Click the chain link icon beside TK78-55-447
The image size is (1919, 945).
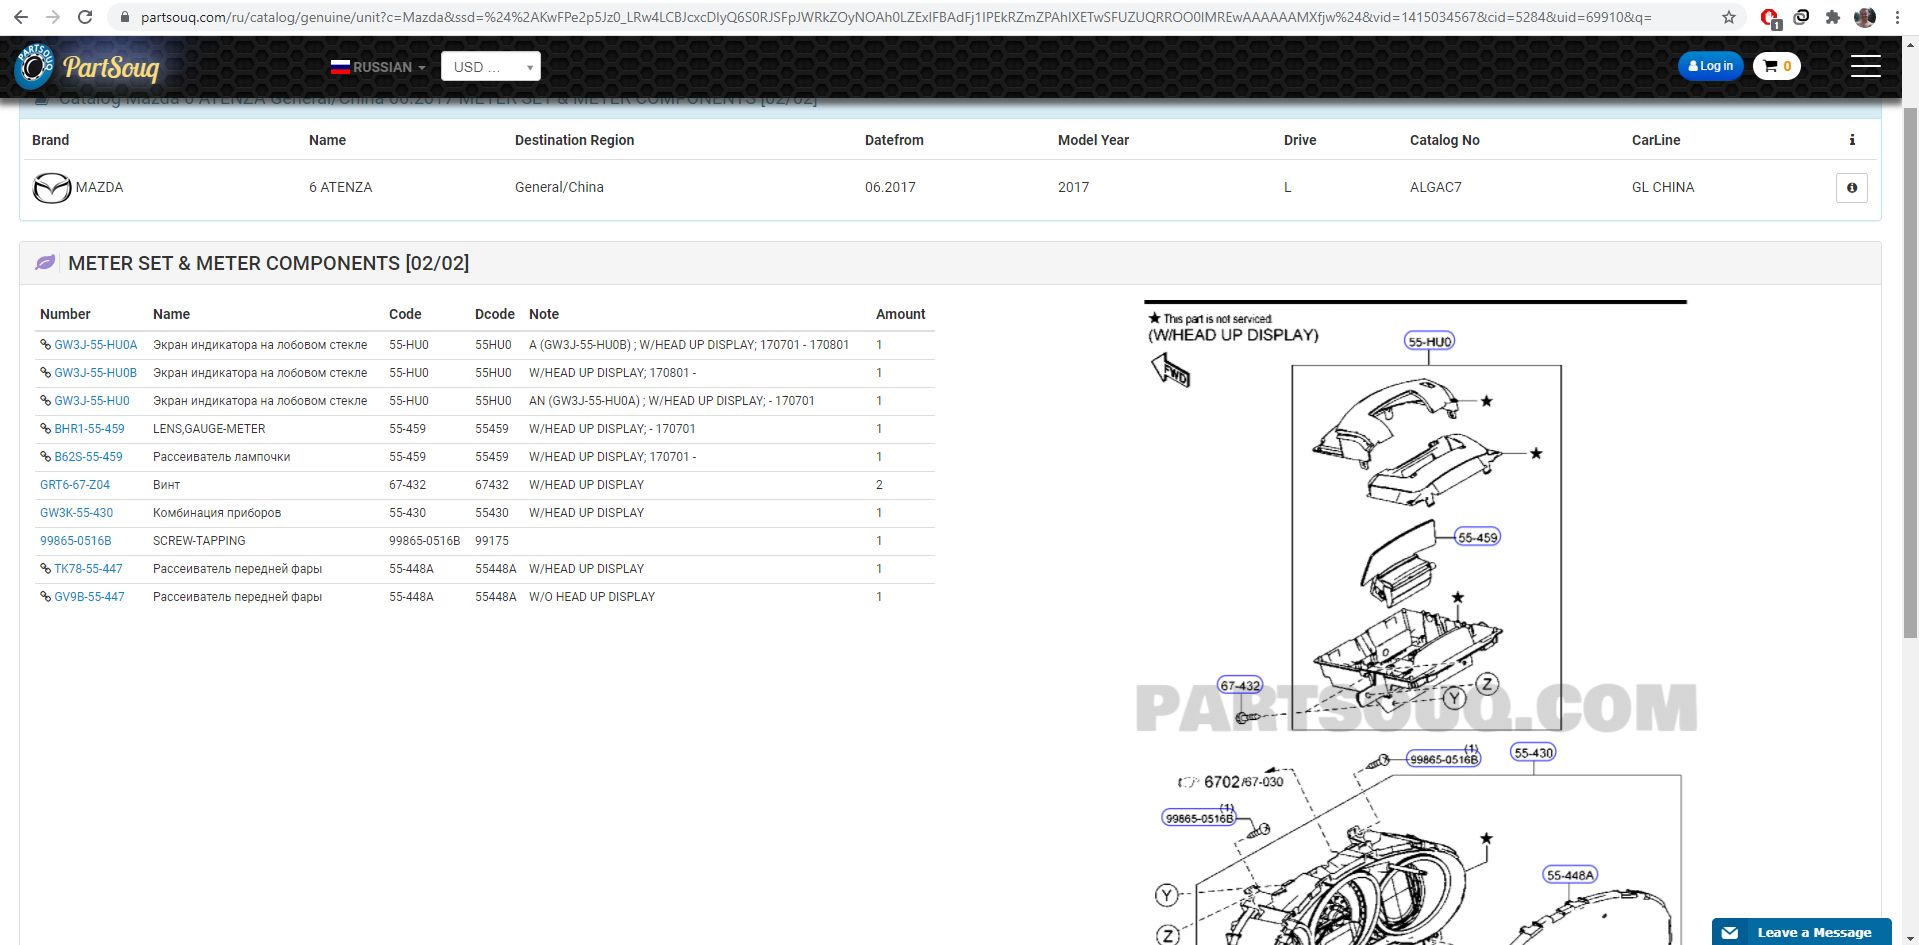pos(45,569)
